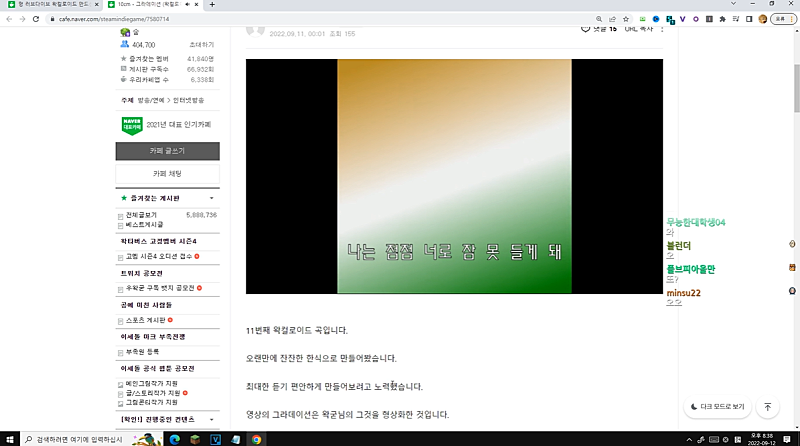The height and width of the screenshot is (446, 800).
Task: Expand the [확인!] 진행중인 컨텐츠 section arrow
Action: 212,419
